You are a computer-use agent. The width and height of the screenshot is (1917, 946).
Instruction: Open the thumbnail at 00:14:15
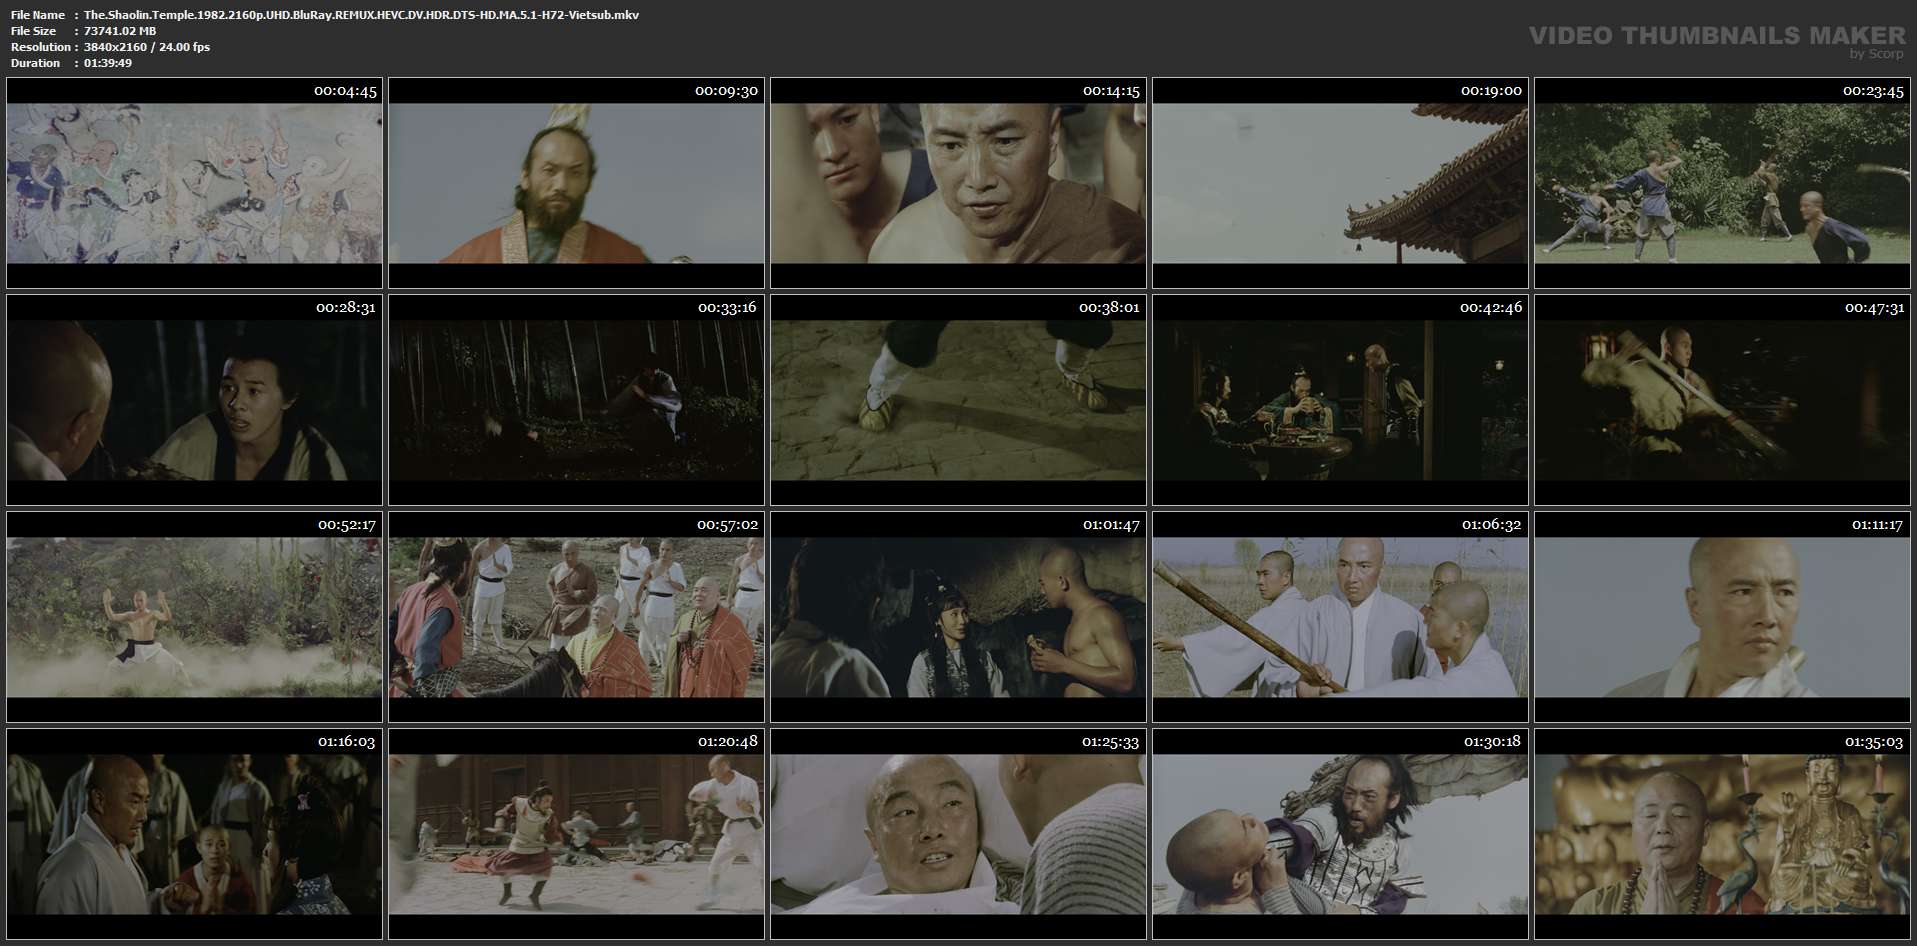point(958,183)
